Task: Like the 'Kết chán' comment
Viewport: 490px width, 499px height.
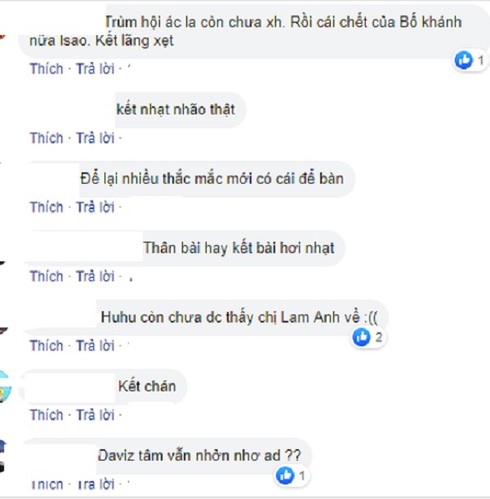Action: coord(46,415)
